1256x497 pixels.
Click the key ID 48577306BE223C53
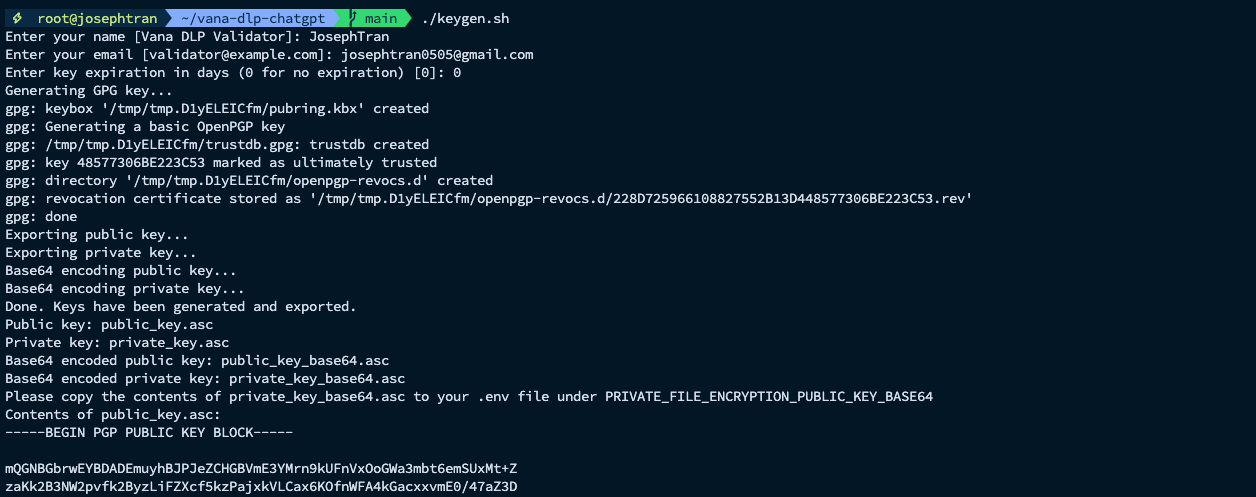tap(141, 163)
